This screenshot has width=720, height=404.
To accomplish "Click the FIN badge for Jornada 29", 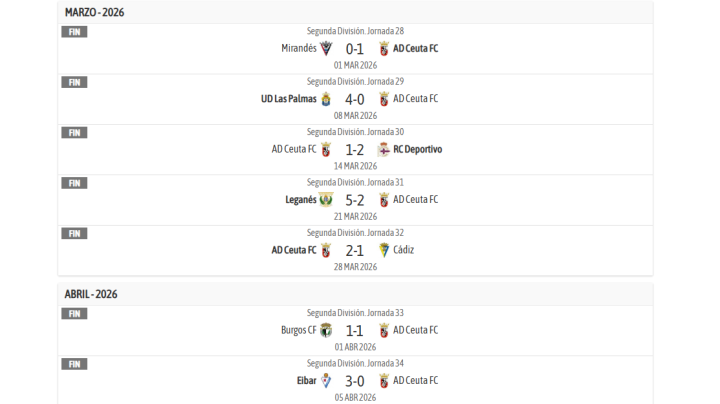I will (x=74, y=82).
